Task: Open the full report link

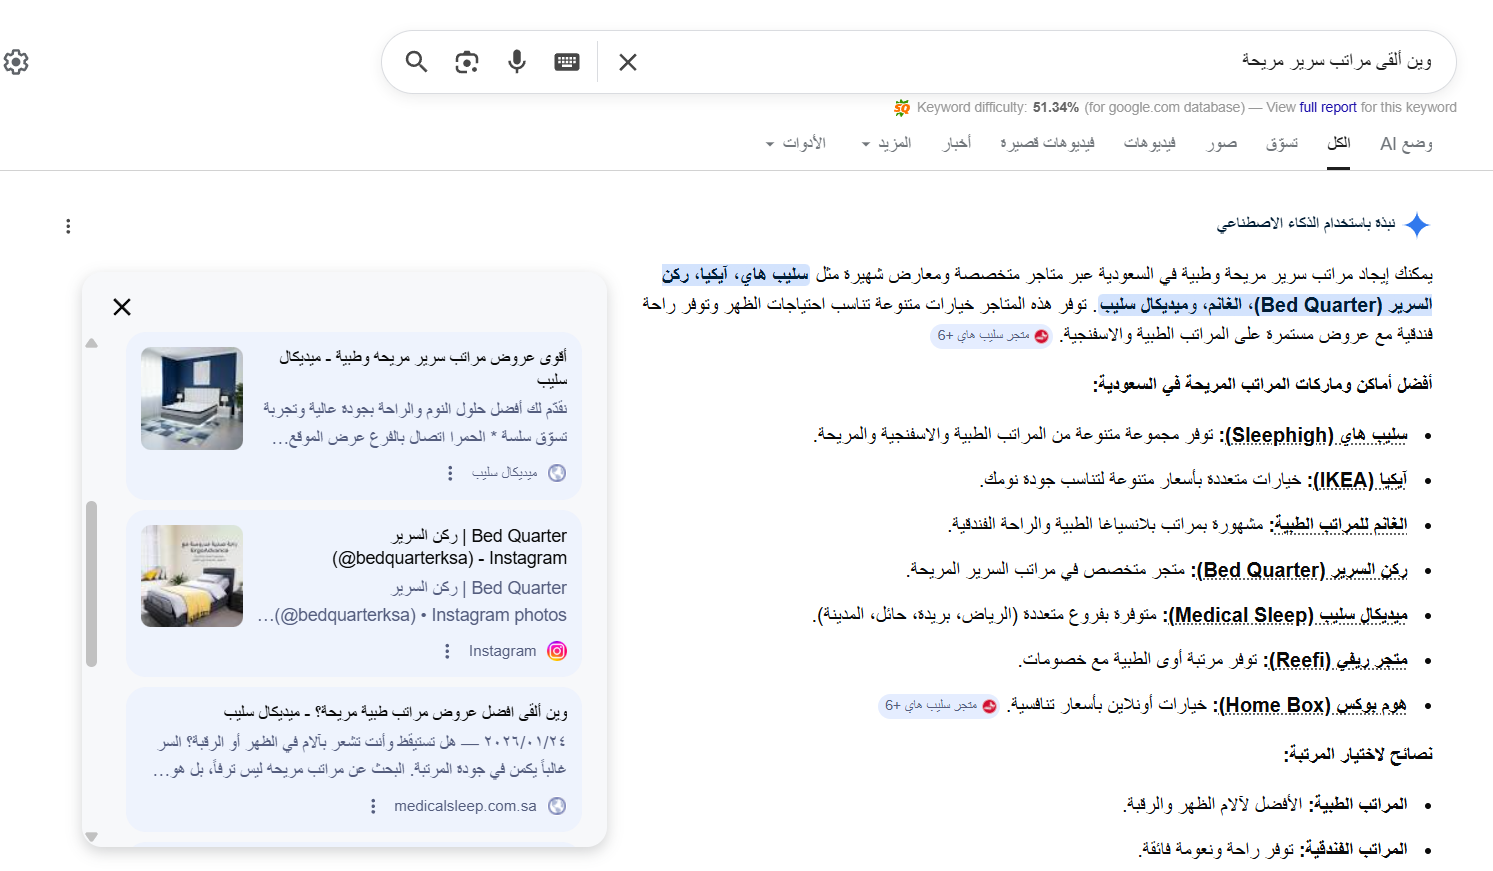Action: [x=1328, y=107]
